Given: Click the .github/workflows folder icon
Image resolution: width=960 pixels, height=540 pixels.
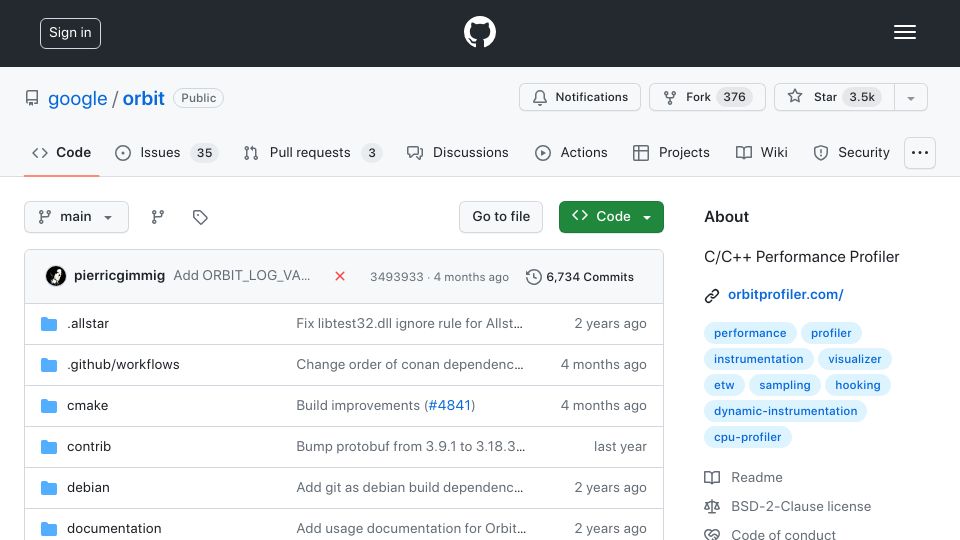Looking at the screenshot, I should tap(49, 364).
